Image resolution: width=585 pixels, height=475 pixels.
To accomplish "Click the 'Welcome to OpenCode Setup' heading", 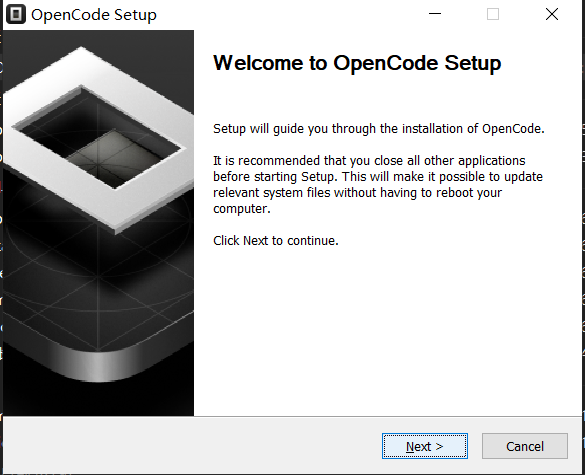I will point(357,63).
